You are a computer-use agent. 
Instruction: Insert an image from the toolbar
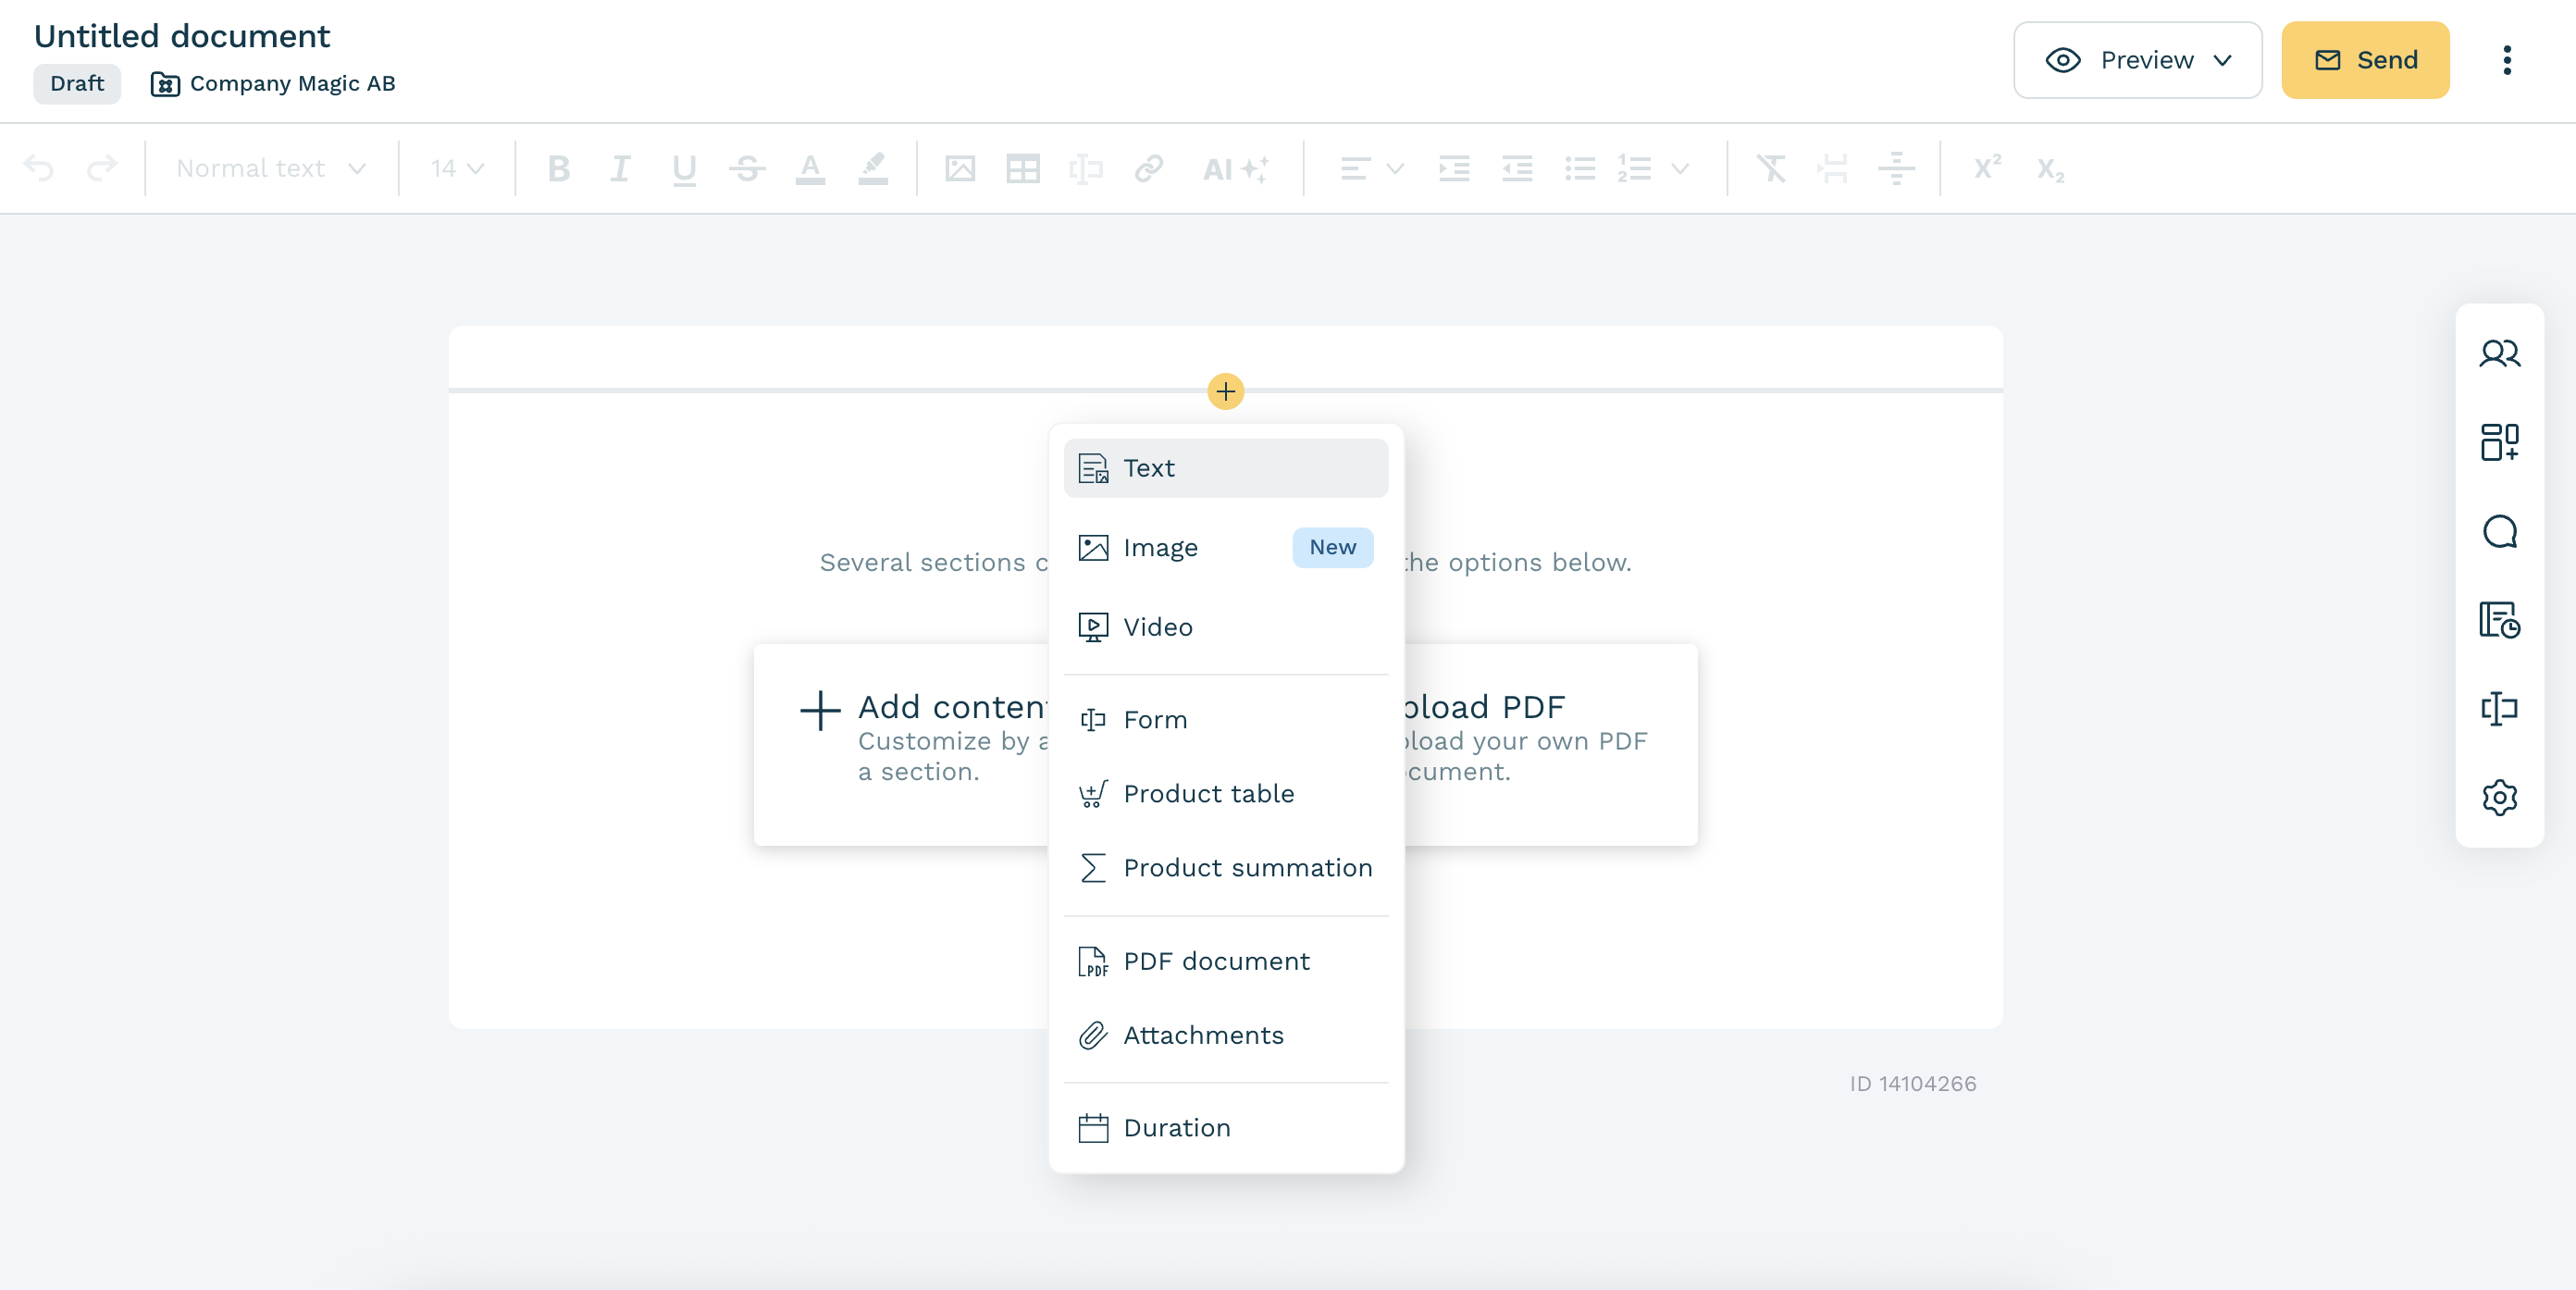(960, 168)
